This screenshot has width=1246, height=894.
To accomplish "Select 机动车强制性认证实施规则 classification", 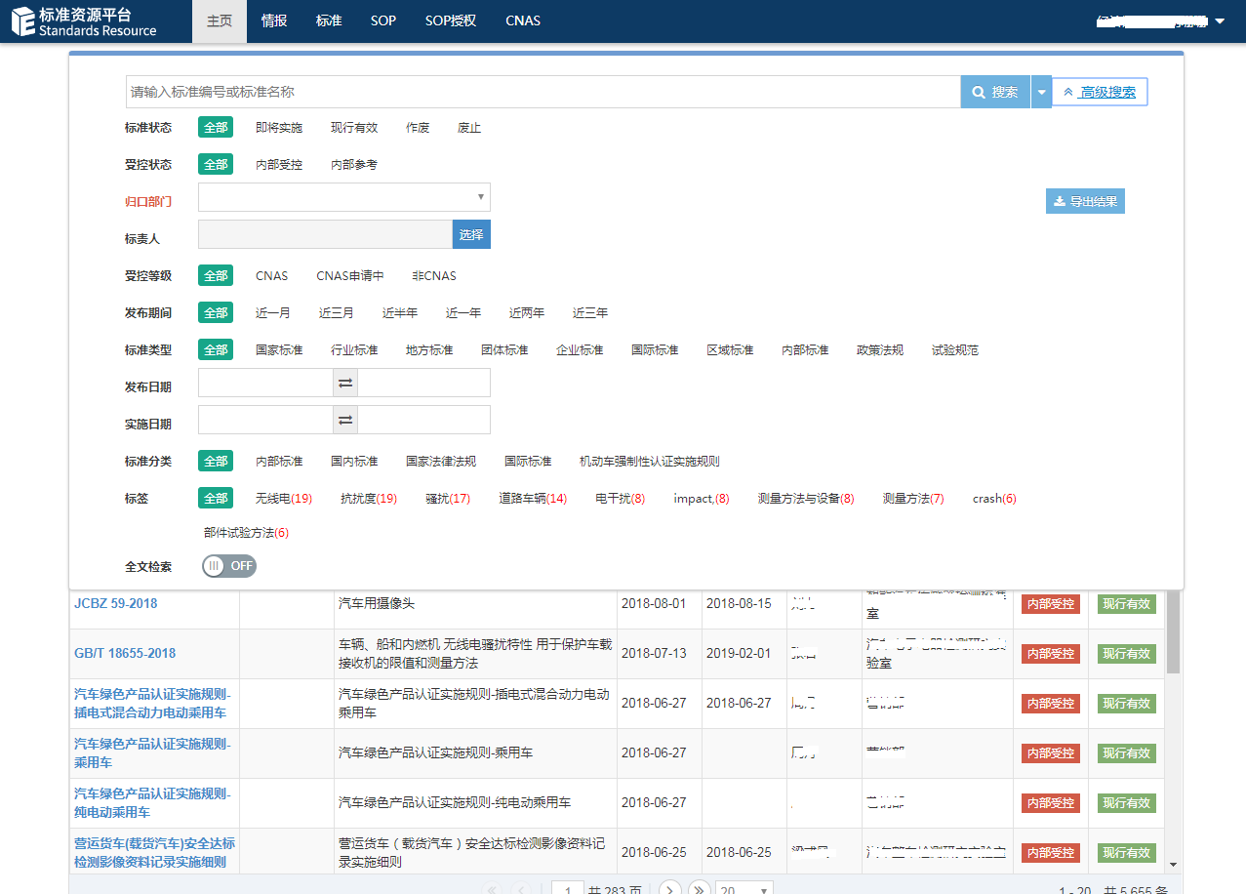I will [649, 461].
